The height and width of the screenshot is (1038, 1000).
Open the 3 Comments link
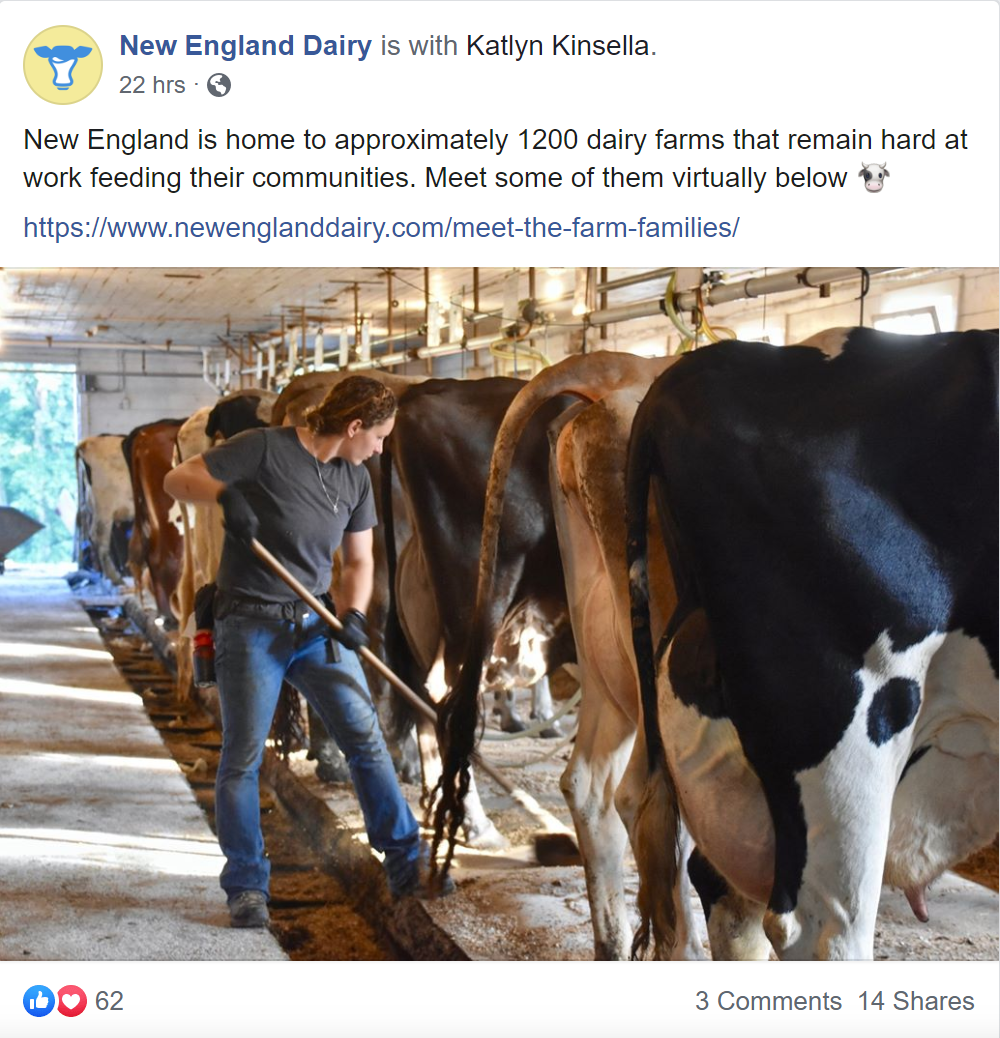click(x=768, y=1001)
